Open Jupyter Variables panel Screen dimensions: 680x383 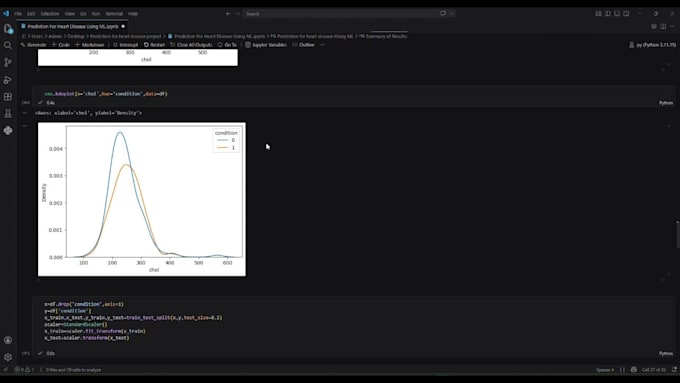[x=266, y=45]
